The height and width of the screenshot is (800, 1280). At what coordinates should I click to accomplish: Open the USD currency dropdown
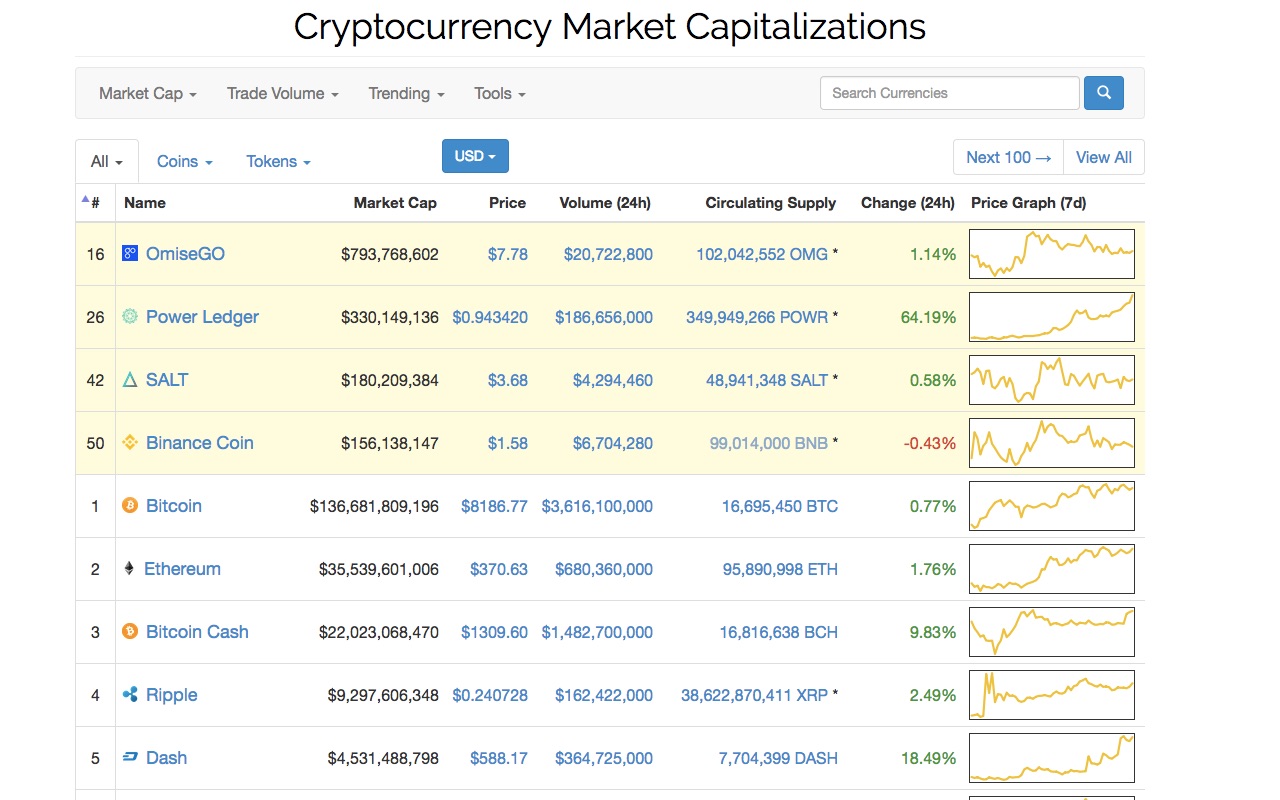[x=474, y=156]
